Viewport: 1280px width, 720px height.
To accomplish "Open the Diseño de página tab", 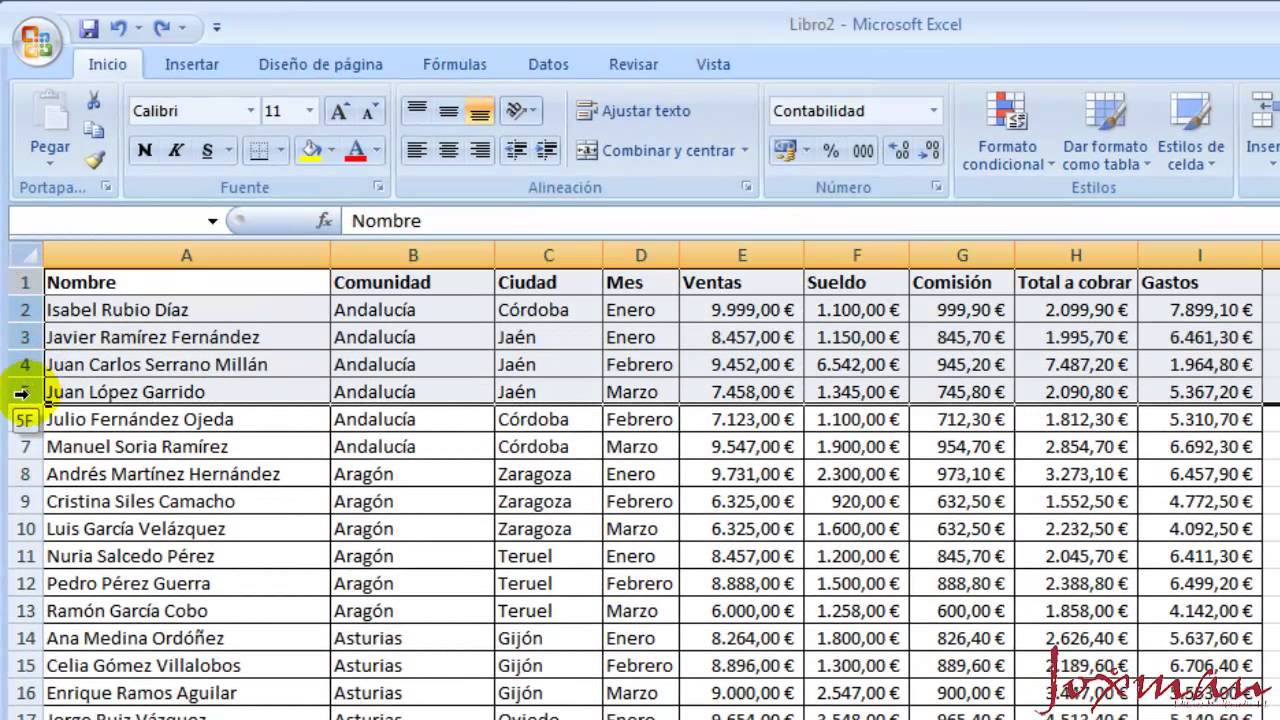I will pyautogui.click(x=321, y=64).
